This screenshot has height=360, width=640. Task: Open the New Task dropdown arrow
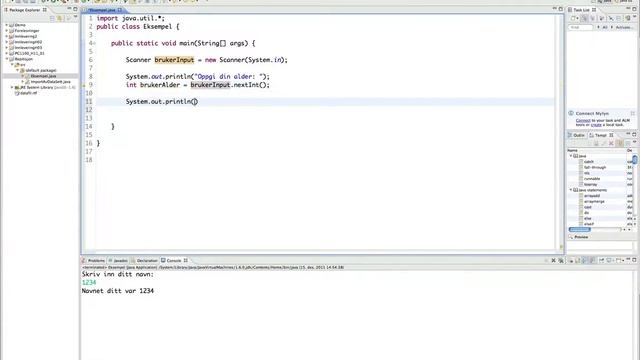(577, 18)
